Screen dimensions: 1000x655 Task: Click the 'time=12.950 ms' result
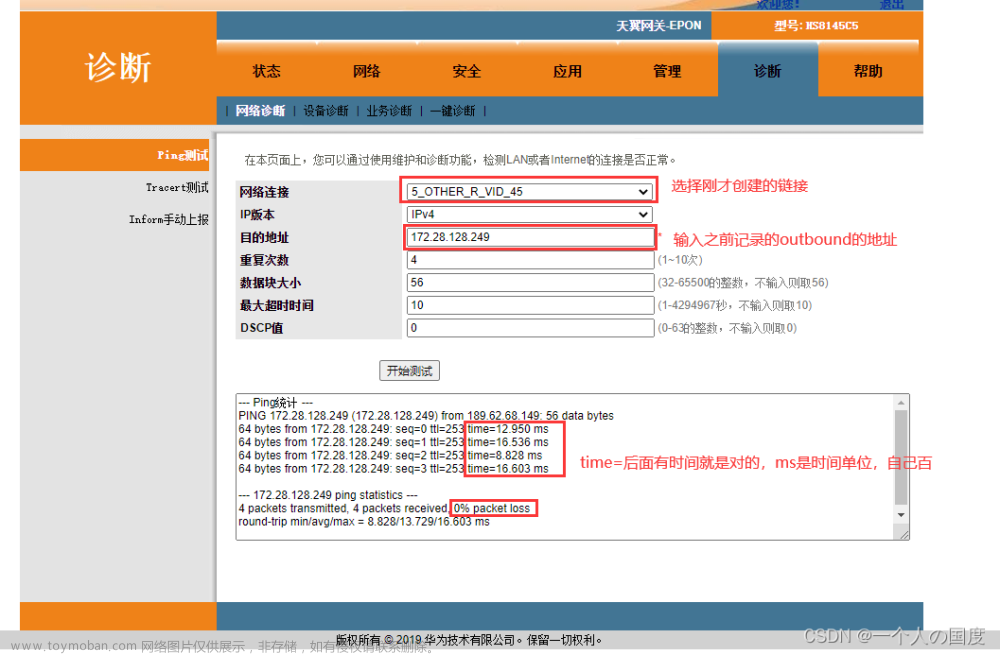tap(508, 429)
